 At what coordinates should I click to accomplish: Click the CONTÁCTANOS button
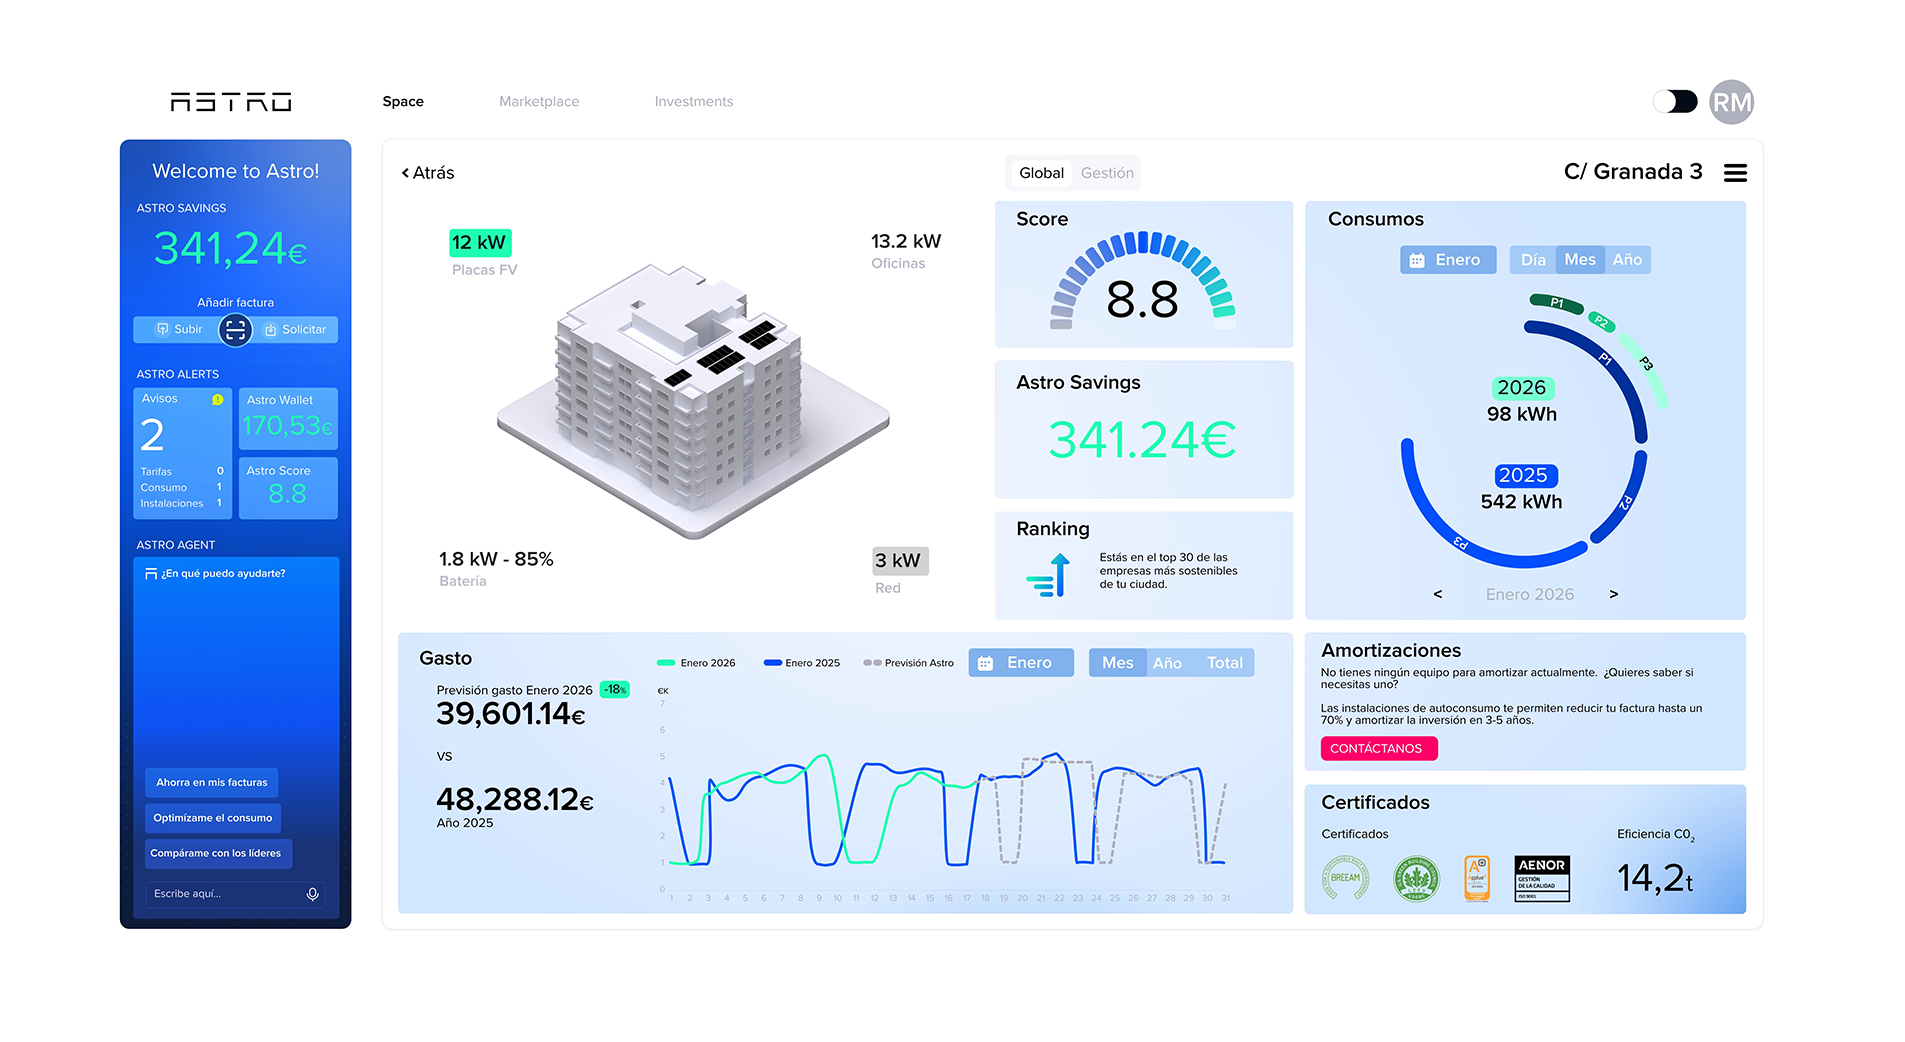[x=1378, y=749]
